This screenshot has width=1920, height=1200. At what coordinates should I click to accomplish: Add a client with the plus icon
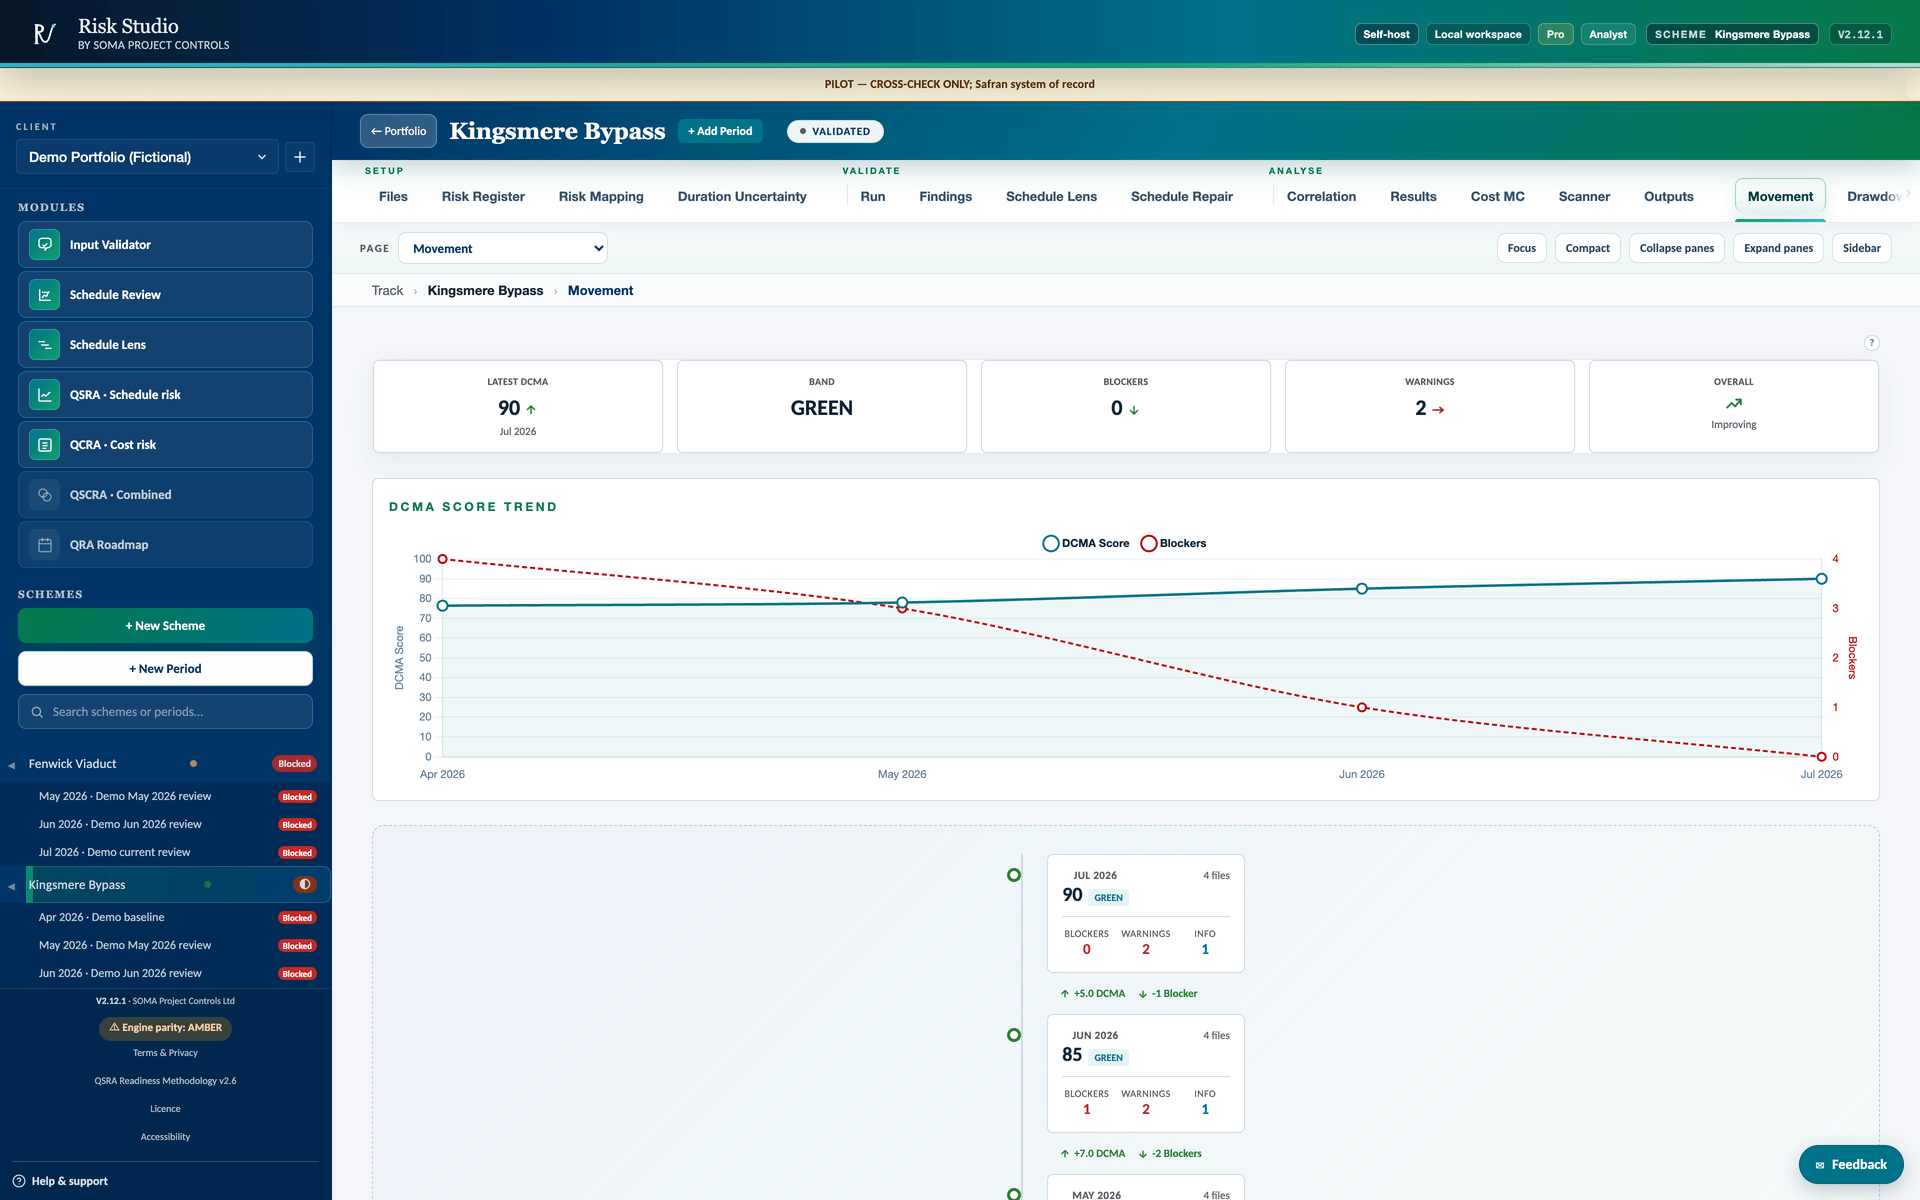point(300,157)
